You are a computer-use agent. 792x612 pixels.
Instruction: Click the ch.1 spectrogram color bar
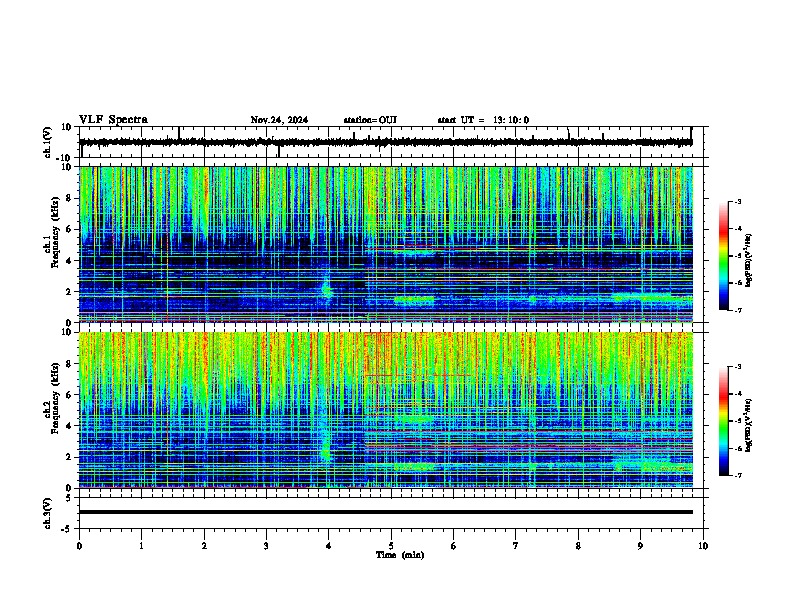click(x=723, y=256)
